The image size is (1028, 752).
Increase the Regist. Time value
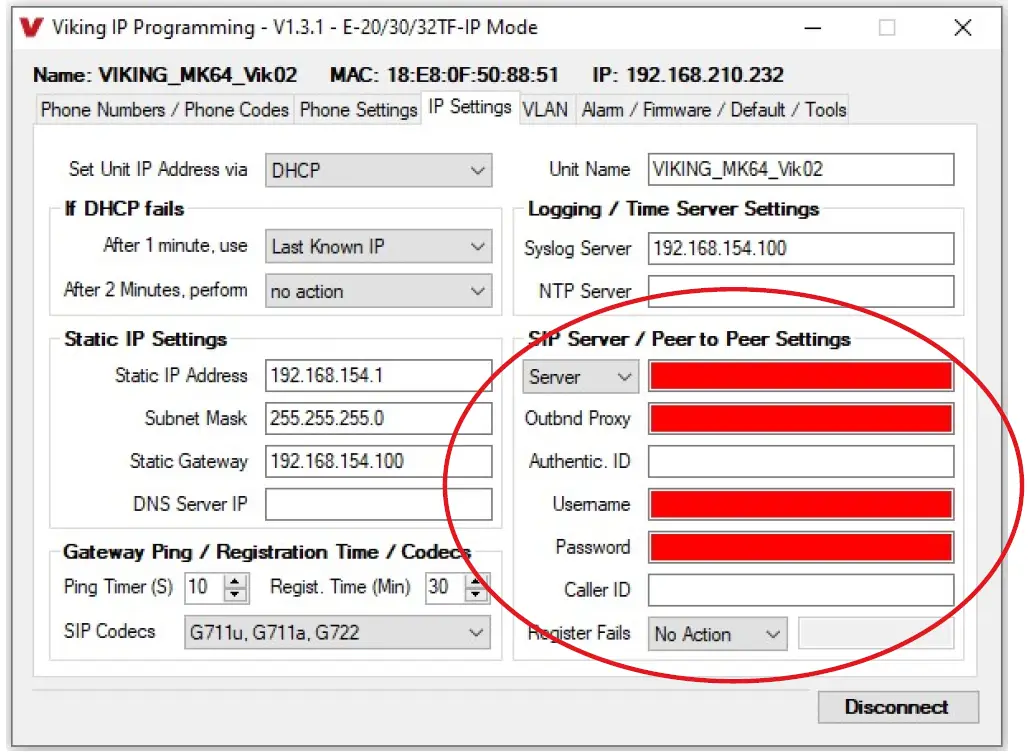(476, 580)
